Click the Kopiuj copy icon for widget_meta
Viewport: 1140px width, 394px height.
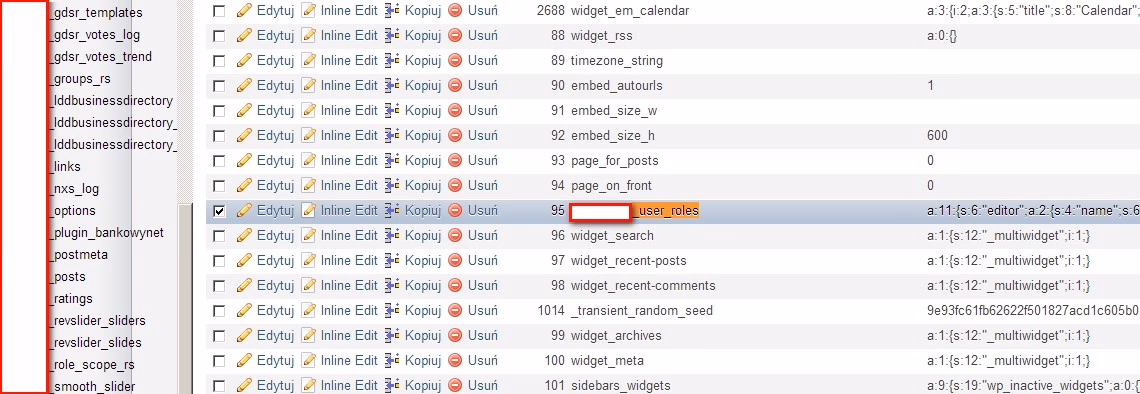pyautogui.click(x=393, y=360)
